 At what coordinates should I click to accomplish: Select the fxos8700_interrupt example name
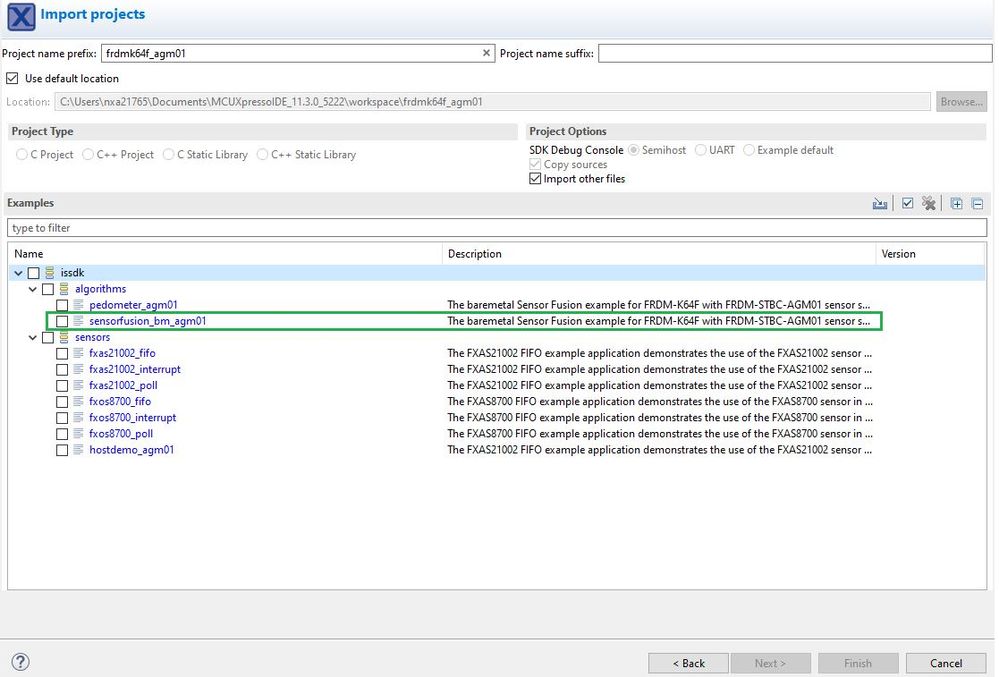[x=133, y=418]
